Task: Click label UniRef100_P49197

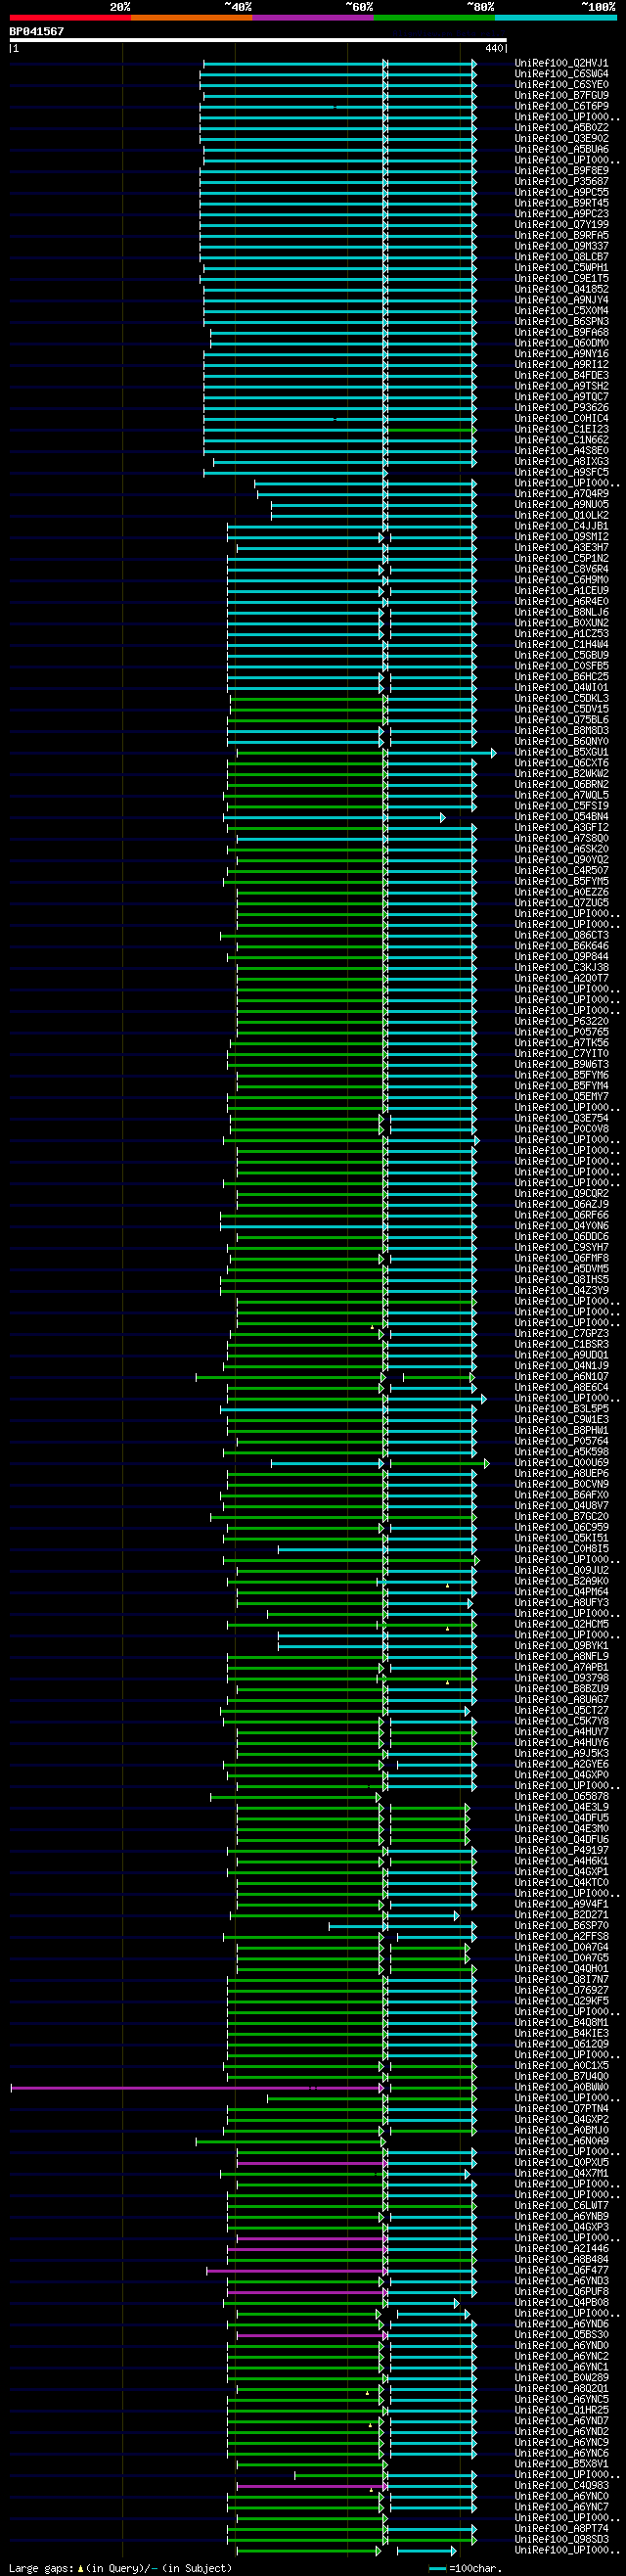Action: 561,1850
